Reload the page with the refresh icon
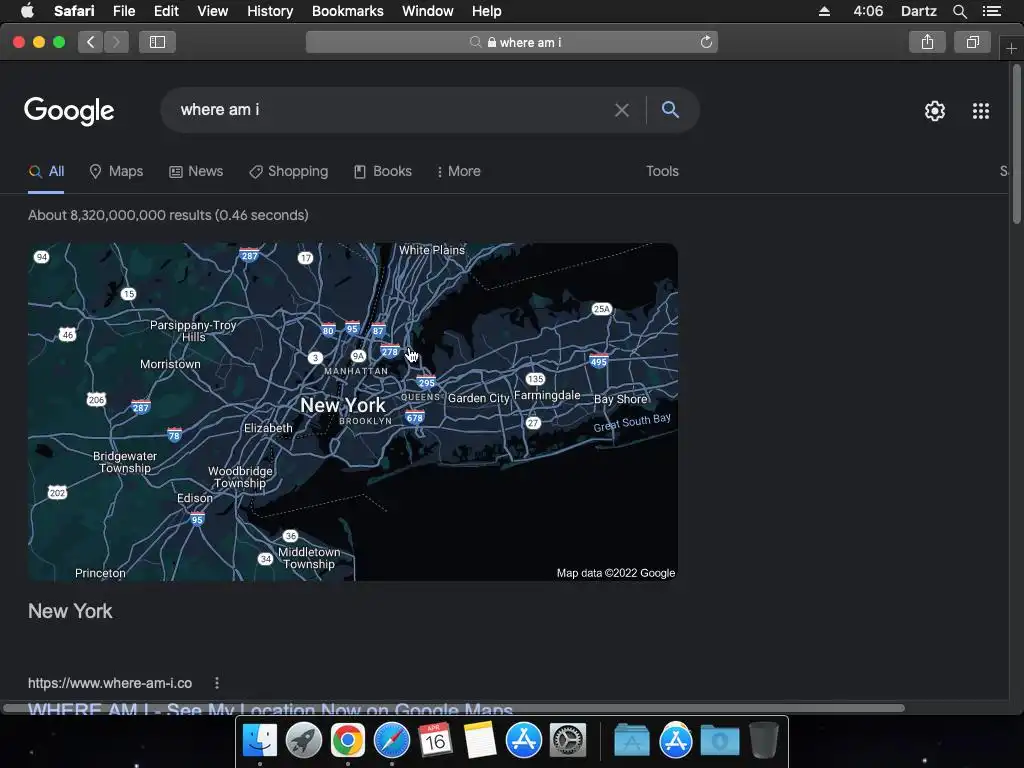The height and width of the screenshot is (768, 1024). coord(706,42)
